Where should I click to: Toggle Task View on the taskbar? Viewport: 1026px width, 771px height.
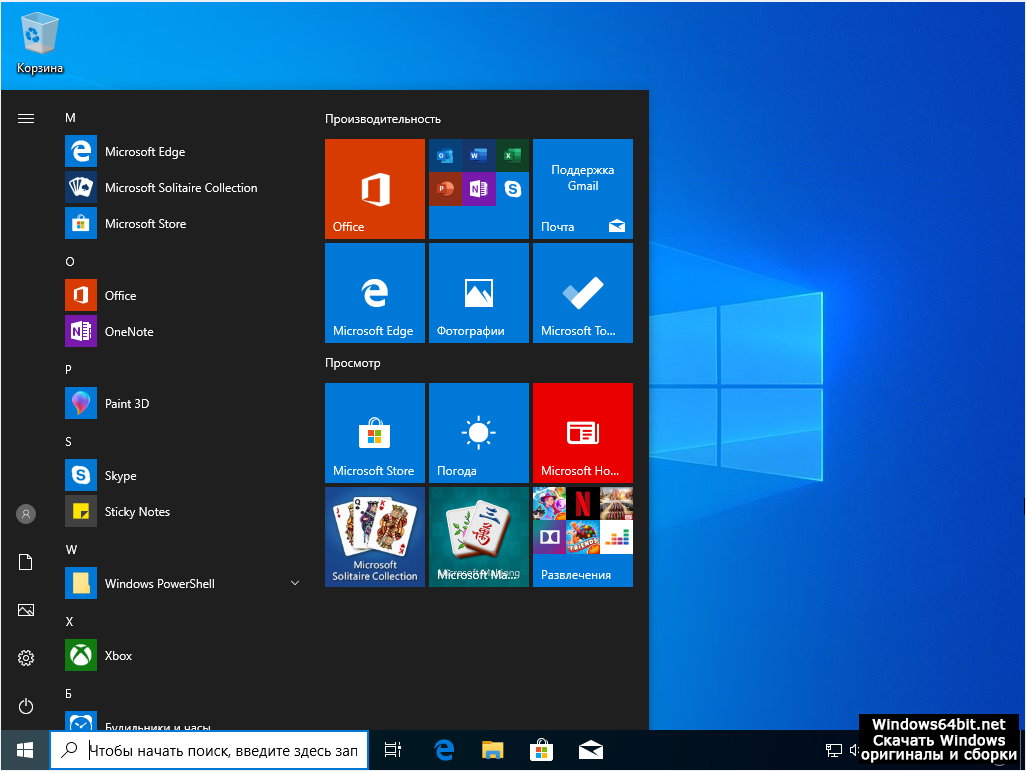tap(393, 750)
